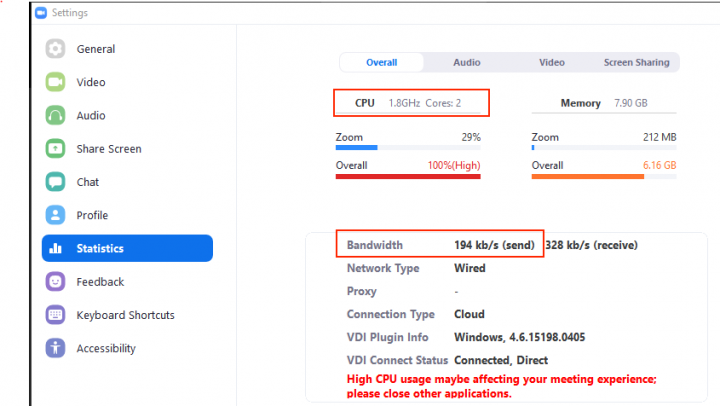Image resolution: width=720 pixels, height=406 pixels.
Task: Switch to the Overall statistics tab
Action: pyautogui.click(x=381, y=62)
